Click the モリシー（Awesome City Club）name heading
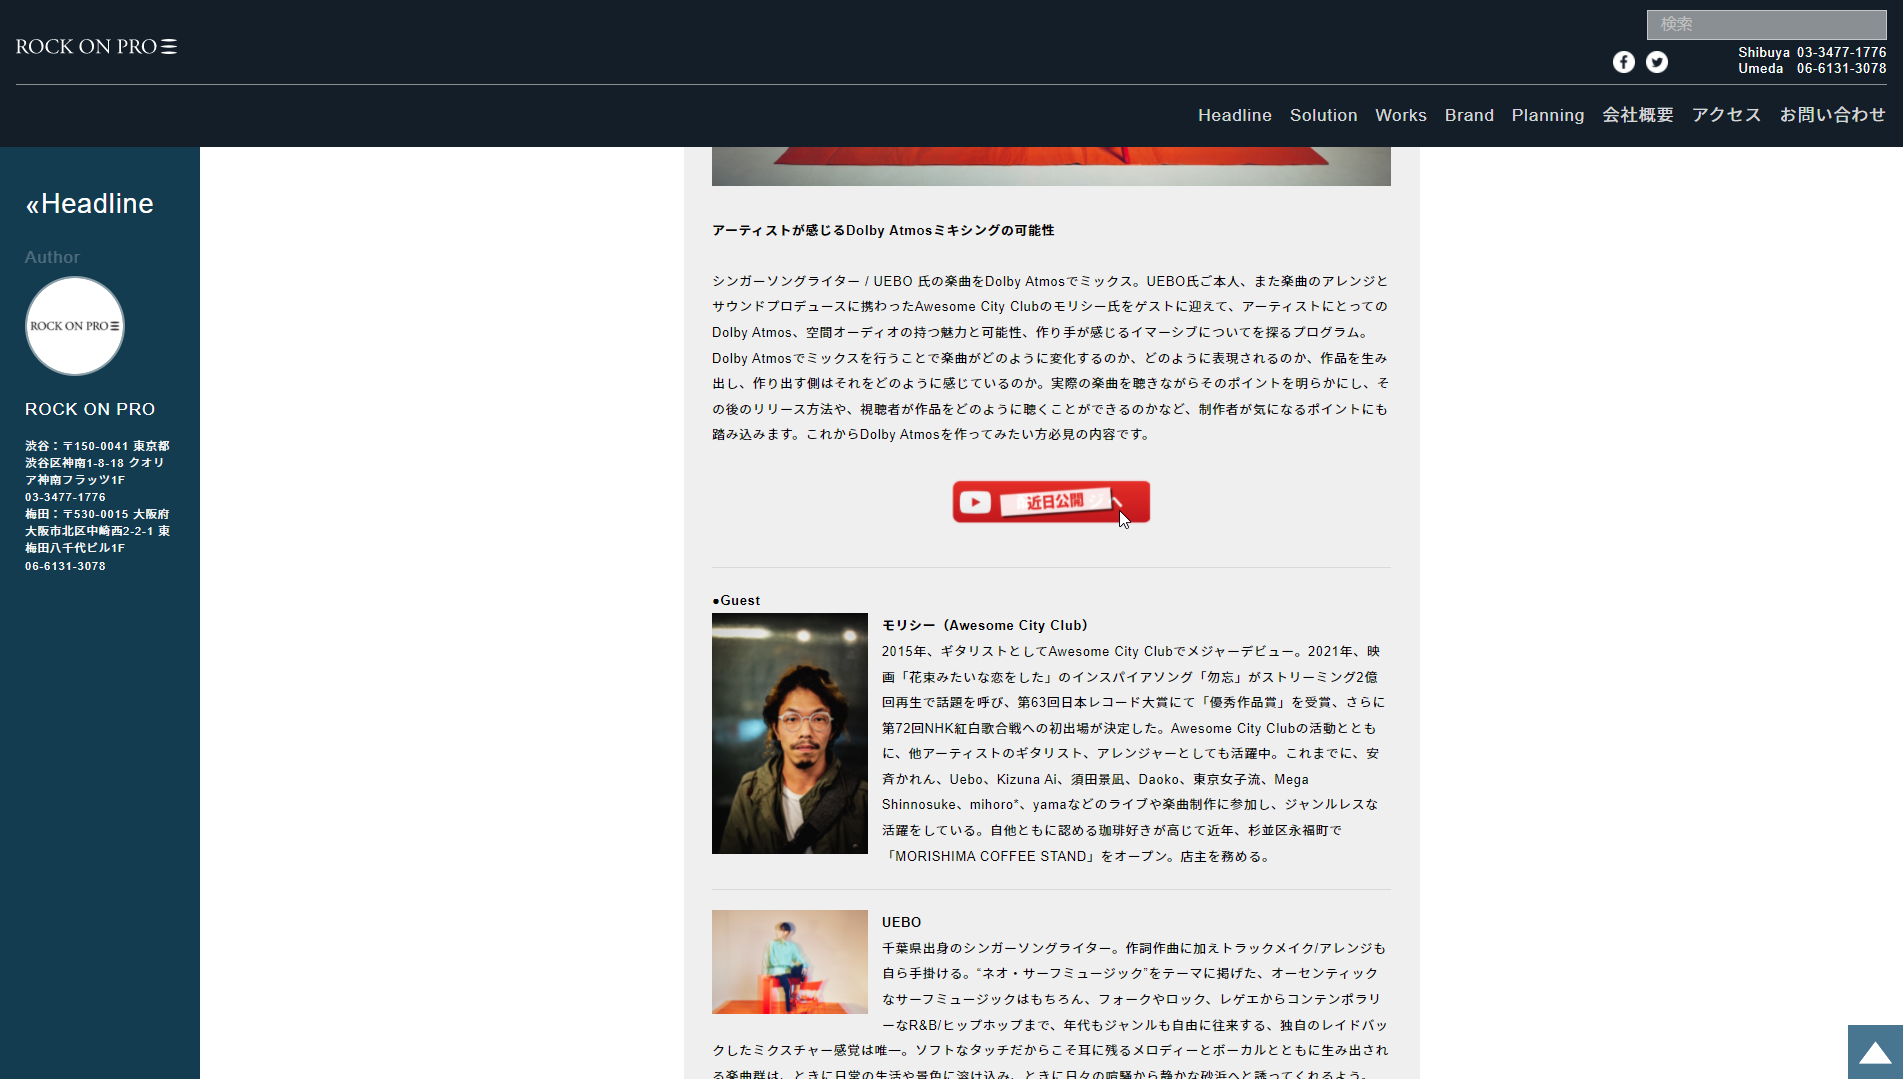This screenshot has height=1079, width=1903. (x=984, y=625)
